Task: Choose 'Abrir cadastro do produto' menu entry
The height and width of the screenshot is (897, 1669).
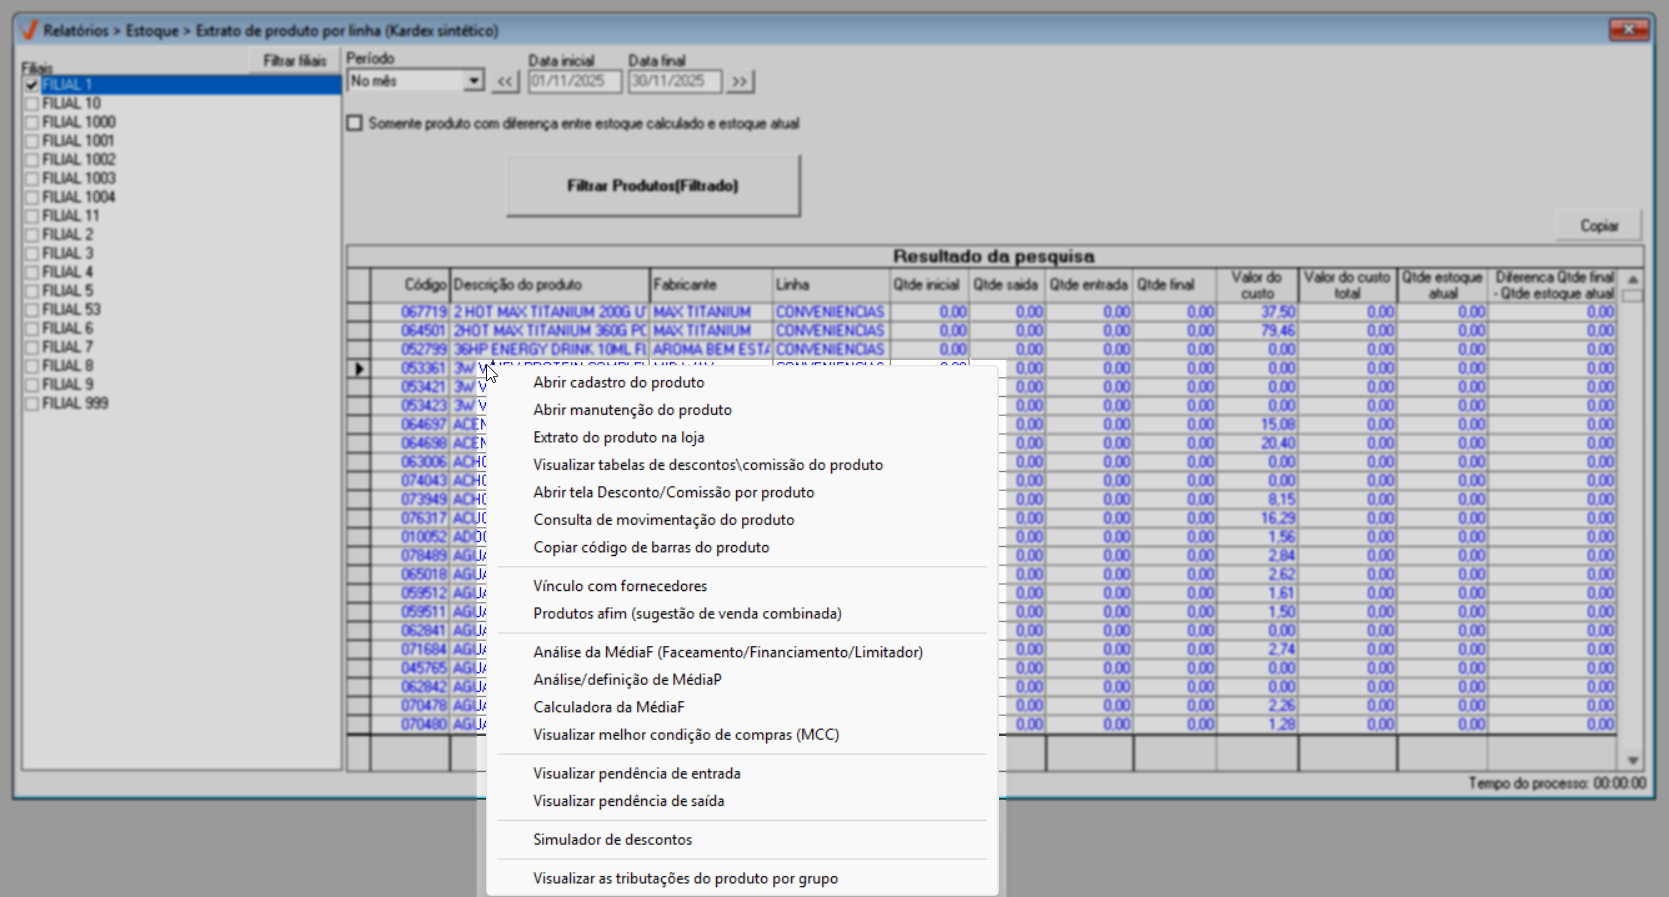Action: point(618,383)
